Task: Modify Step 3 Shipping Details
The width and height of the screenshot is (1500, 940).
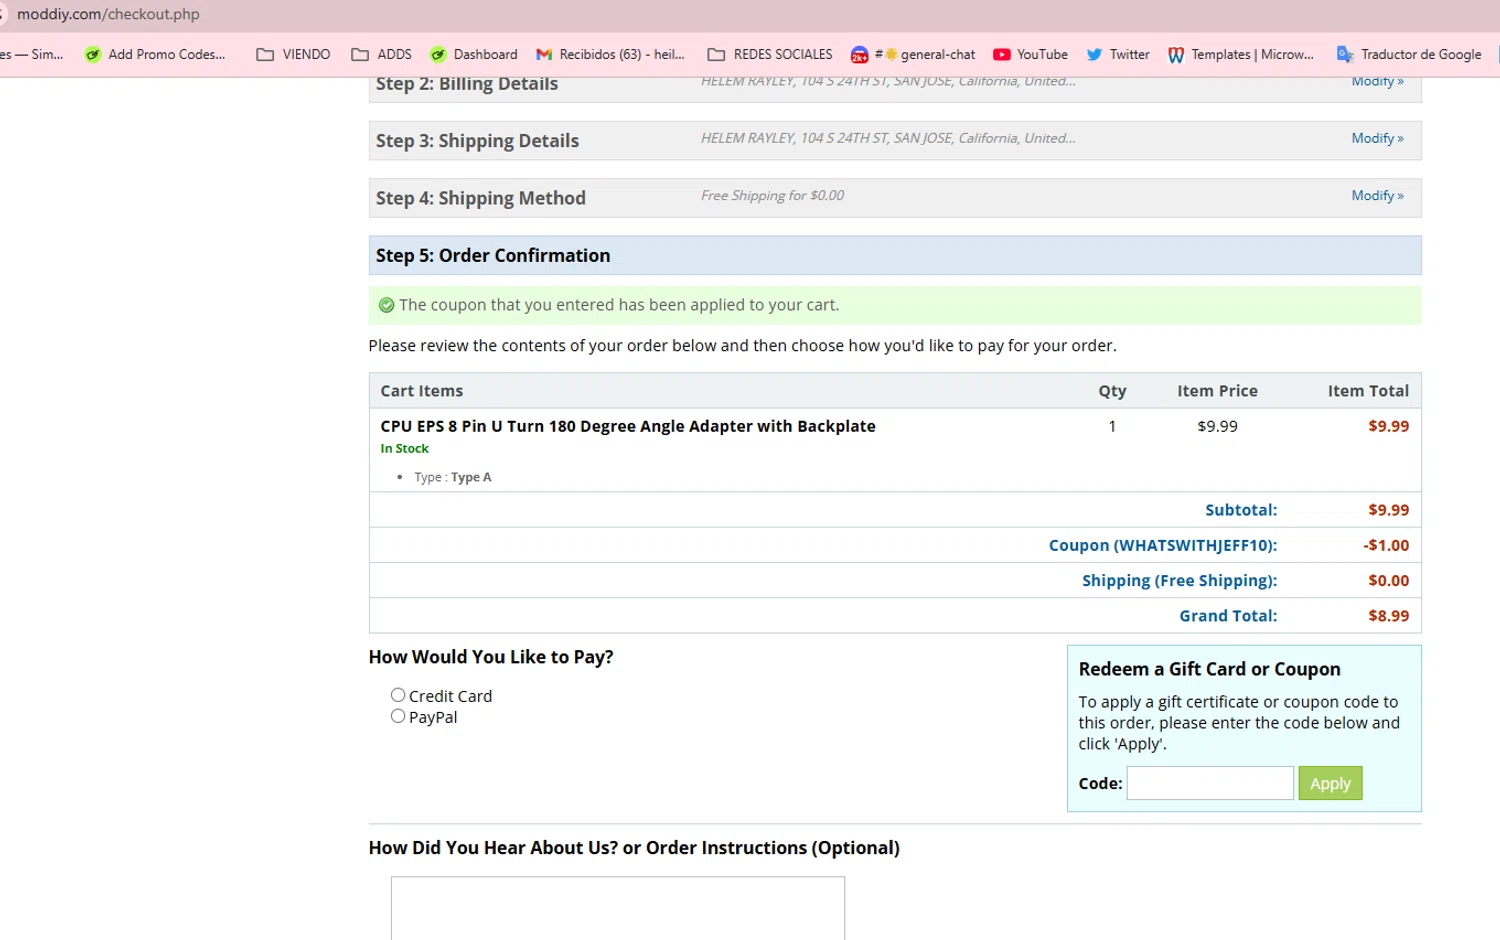Action: (x=1377, y=138)
